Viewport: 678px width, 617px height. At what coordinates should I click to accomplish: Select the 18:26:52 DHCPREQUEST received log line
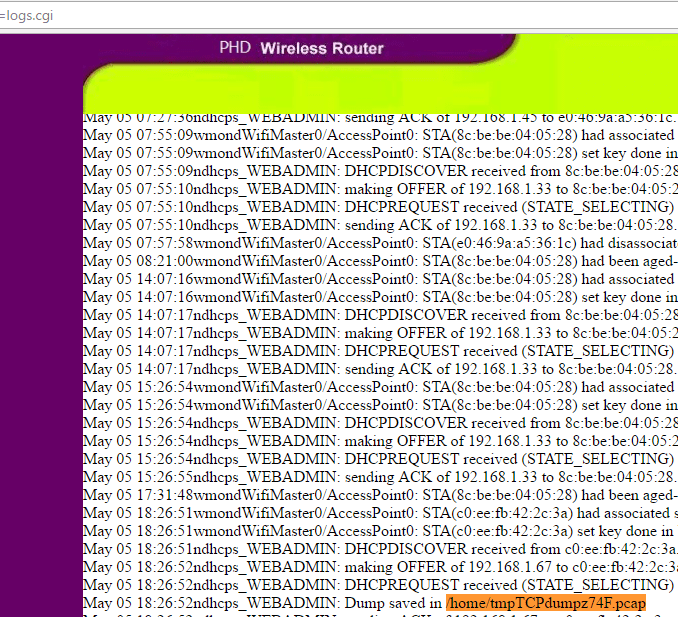[x=380, y=584]
